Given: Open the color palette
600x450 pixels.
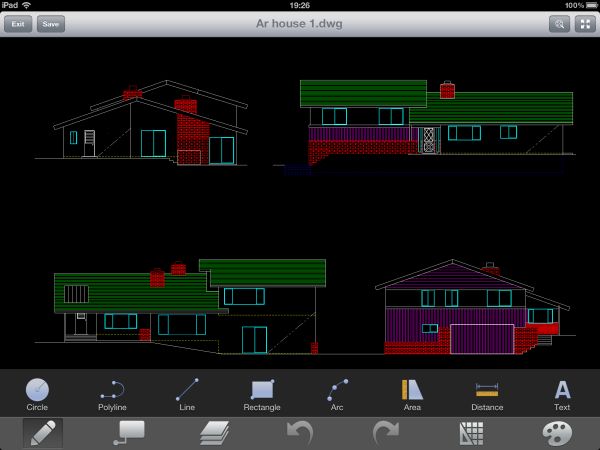Looking at the screenshot, I should point(557,433).
